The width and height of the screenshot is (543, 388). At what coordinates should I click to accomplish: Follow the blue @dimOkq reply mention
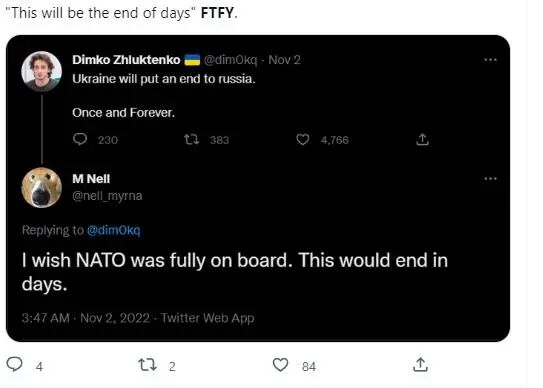point(114,230)
